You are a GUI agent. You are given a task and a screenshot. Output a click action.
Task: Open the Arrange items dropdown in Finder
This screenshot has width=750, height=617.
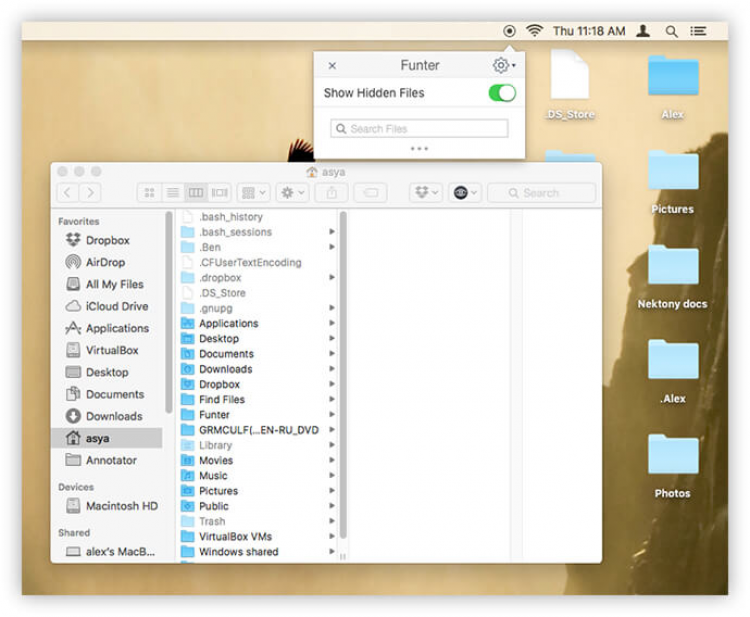pos(254,193)
